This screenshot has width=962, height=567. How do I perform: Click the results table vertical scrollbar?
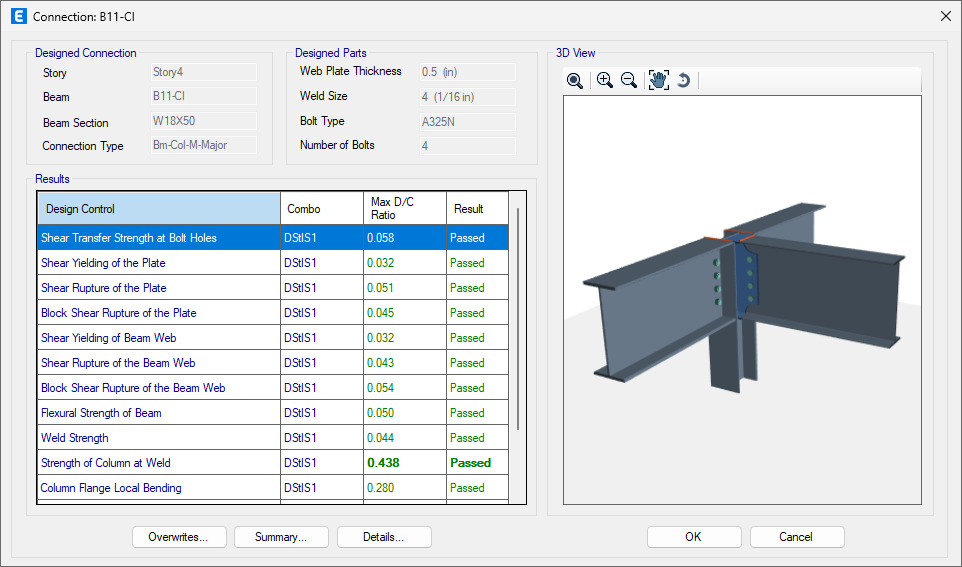tap(517, 320)
